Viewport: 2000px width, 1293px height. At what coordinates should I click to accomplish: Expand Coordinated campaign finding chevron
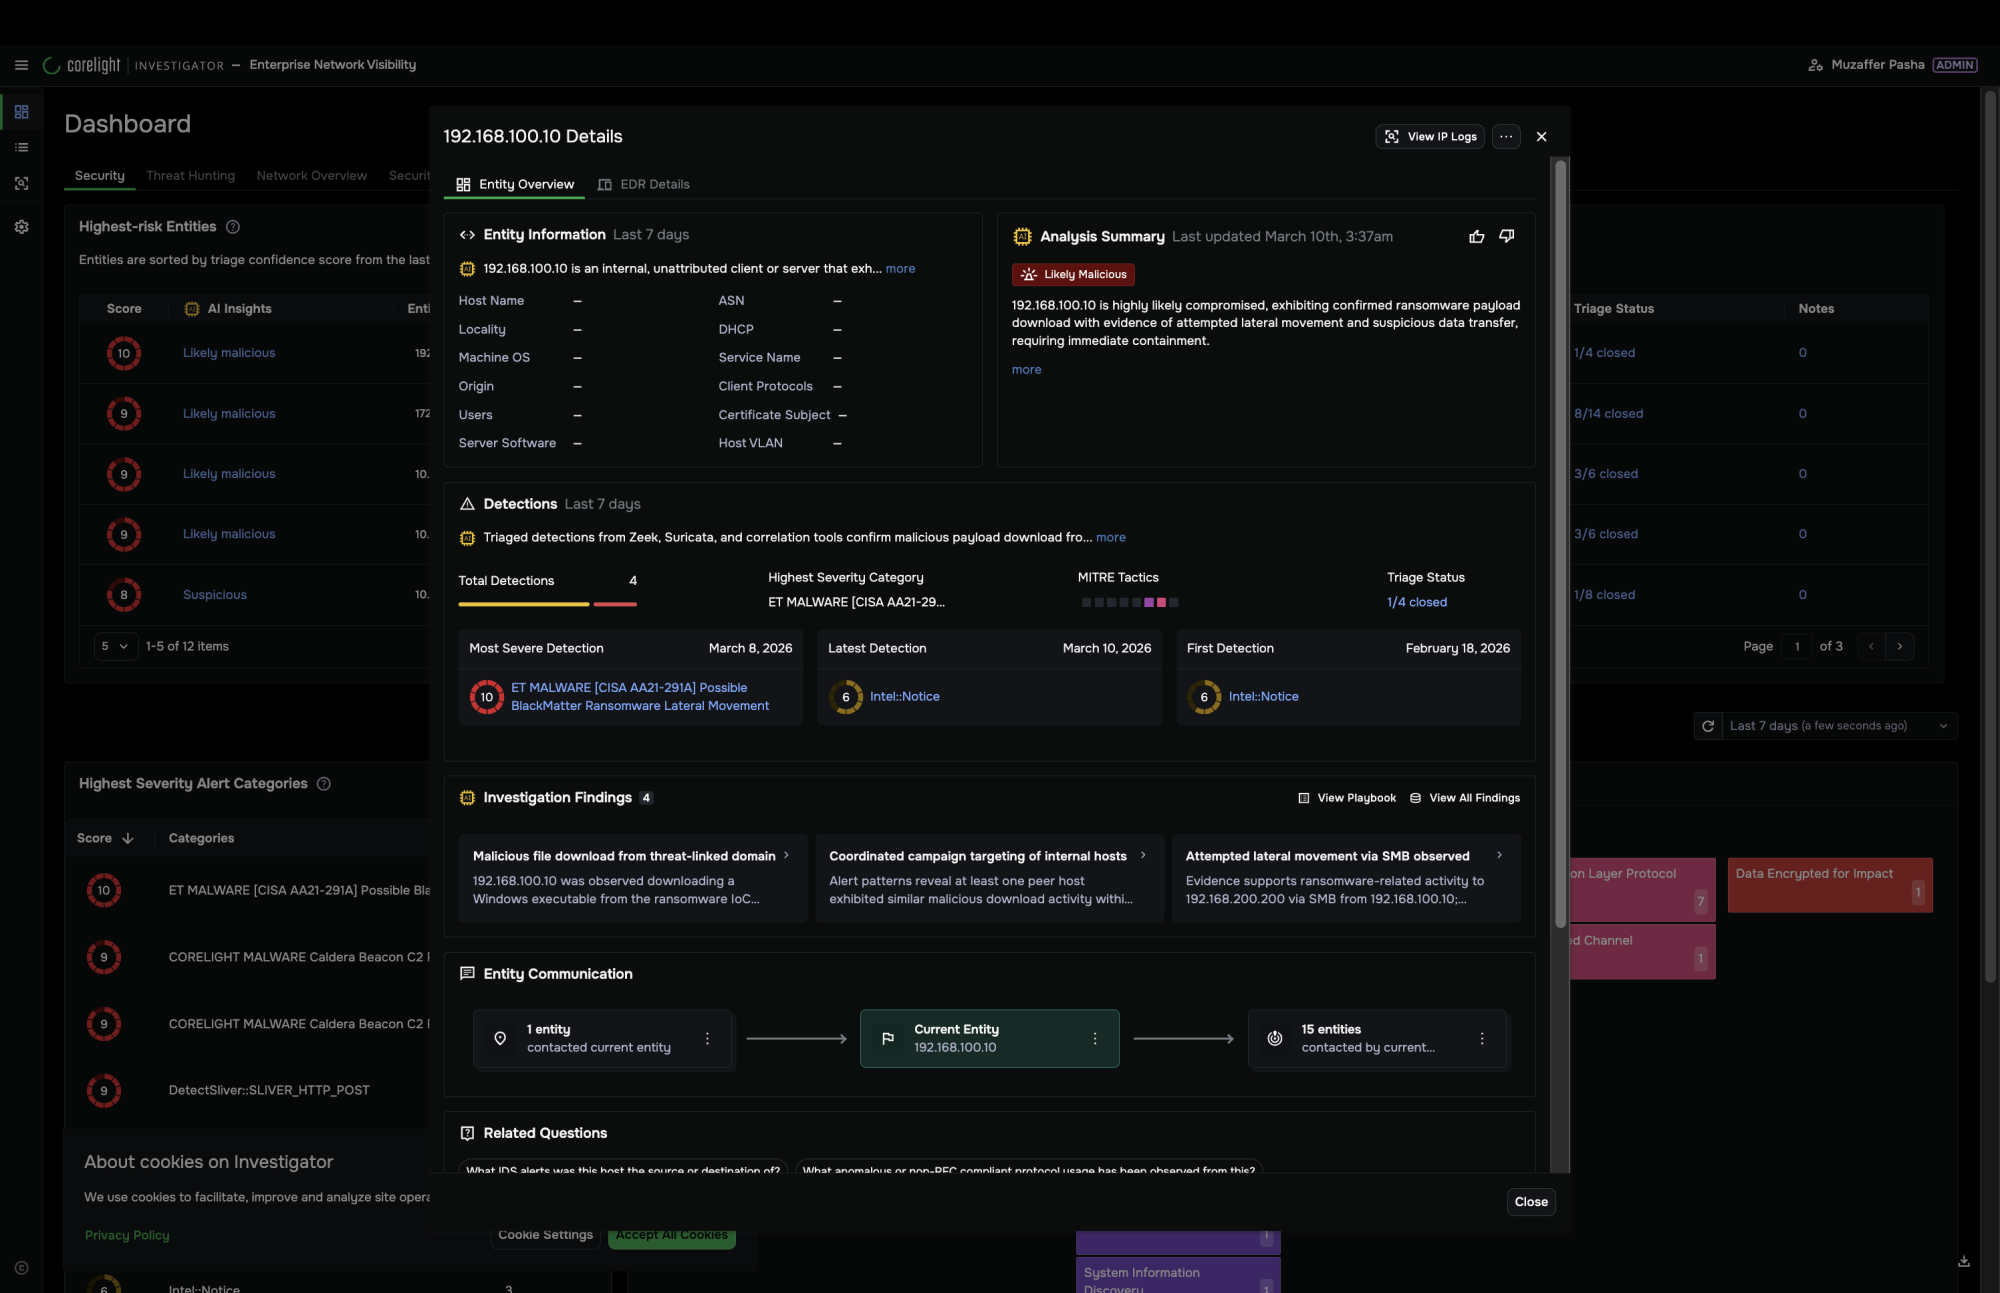tap(1143, 855)
